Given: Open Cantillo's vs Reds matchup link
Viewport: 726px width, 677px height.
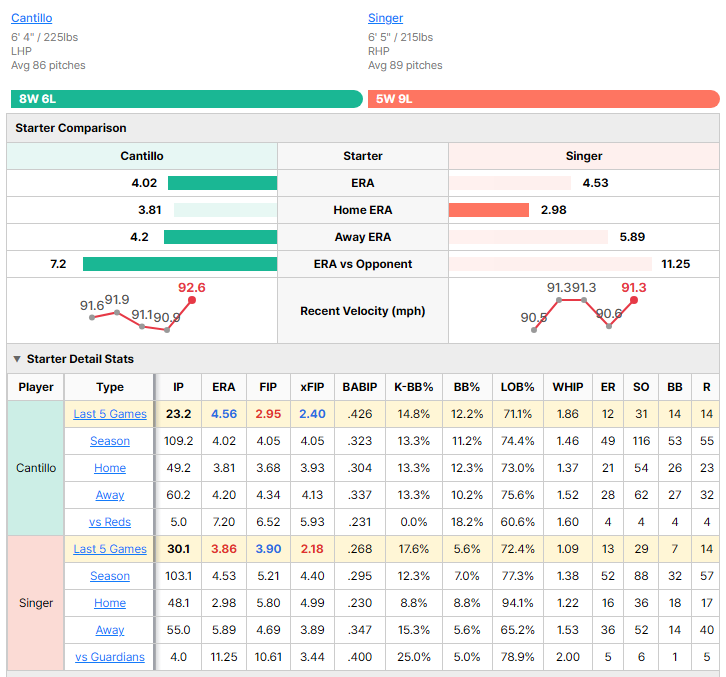Looking at the screenshot, I should tap(110, 522).
